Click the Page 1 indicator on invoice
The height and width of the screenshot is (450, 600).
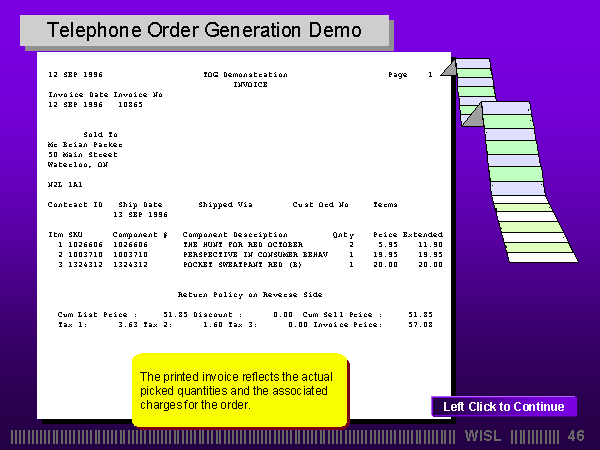[410, 75]
